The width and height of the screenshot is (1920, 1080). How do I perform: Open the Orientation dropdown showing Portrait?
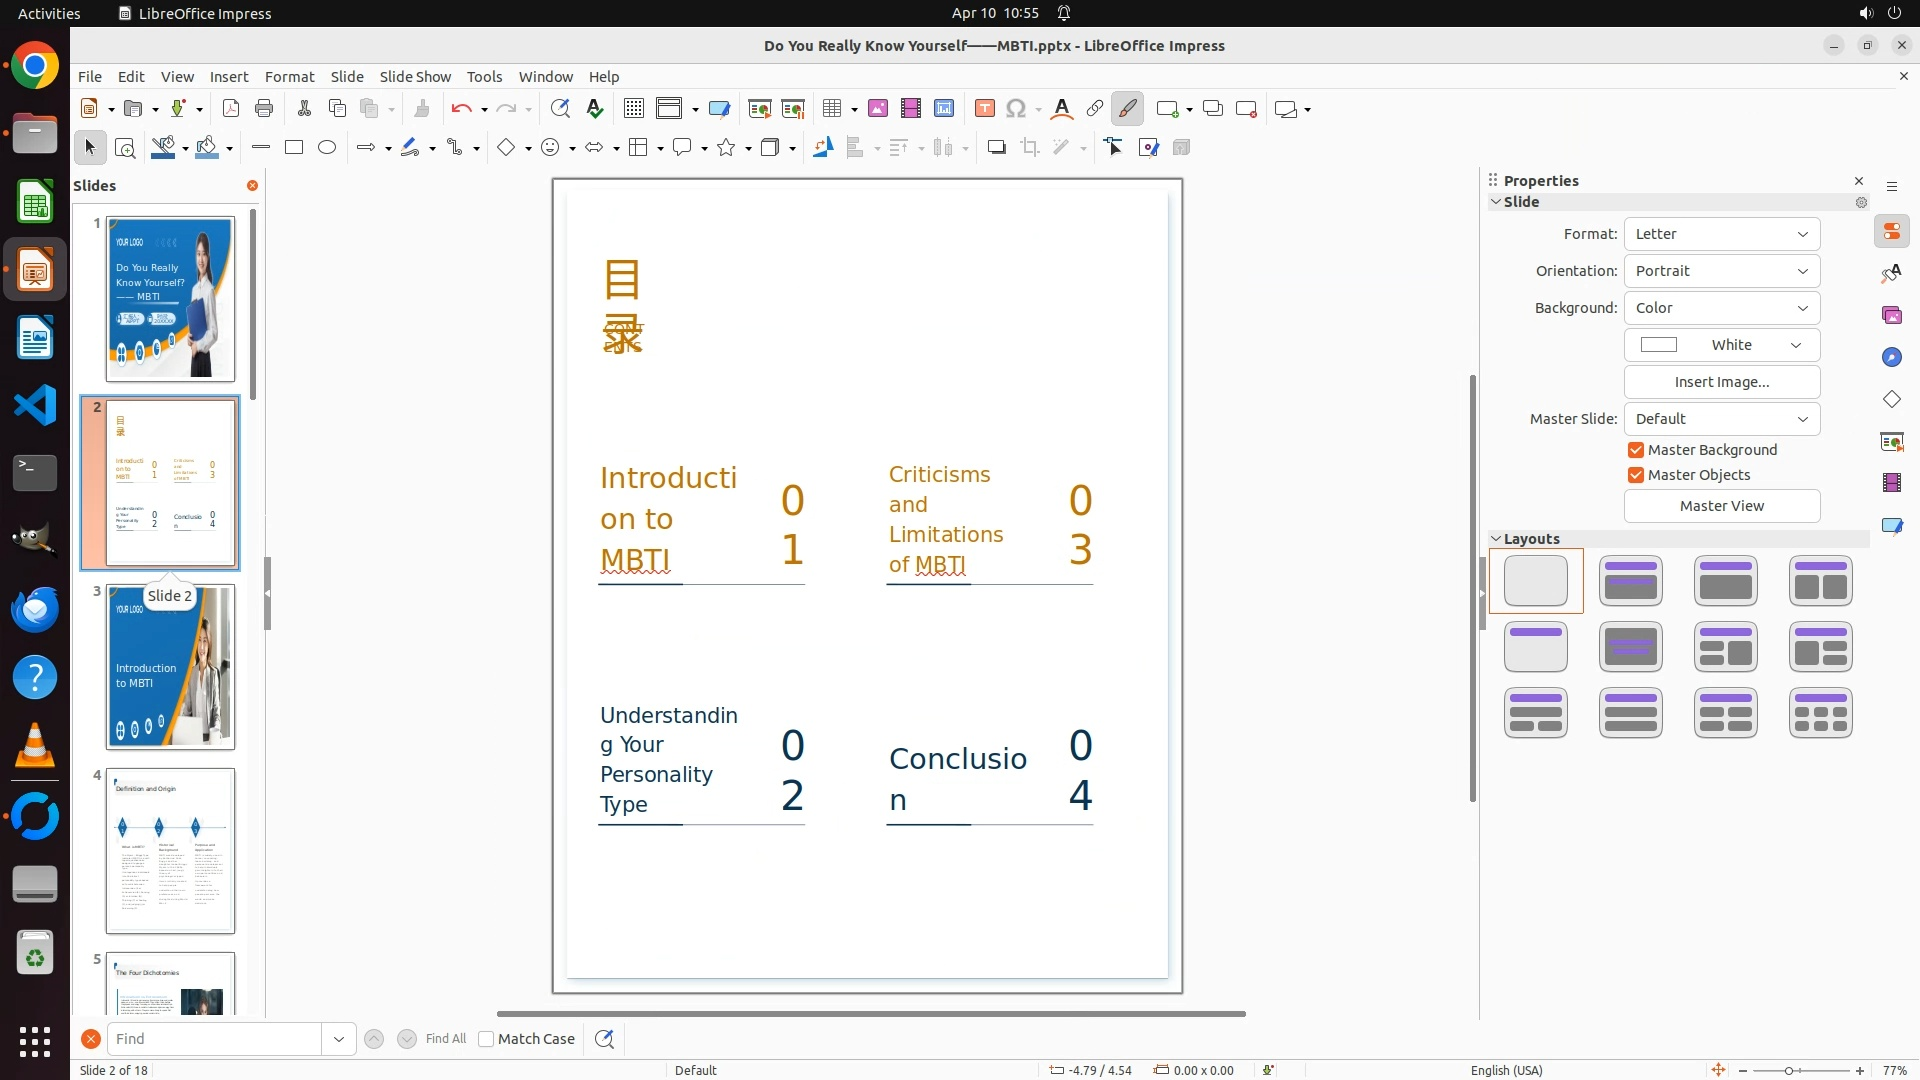[x=1721, y=271]
